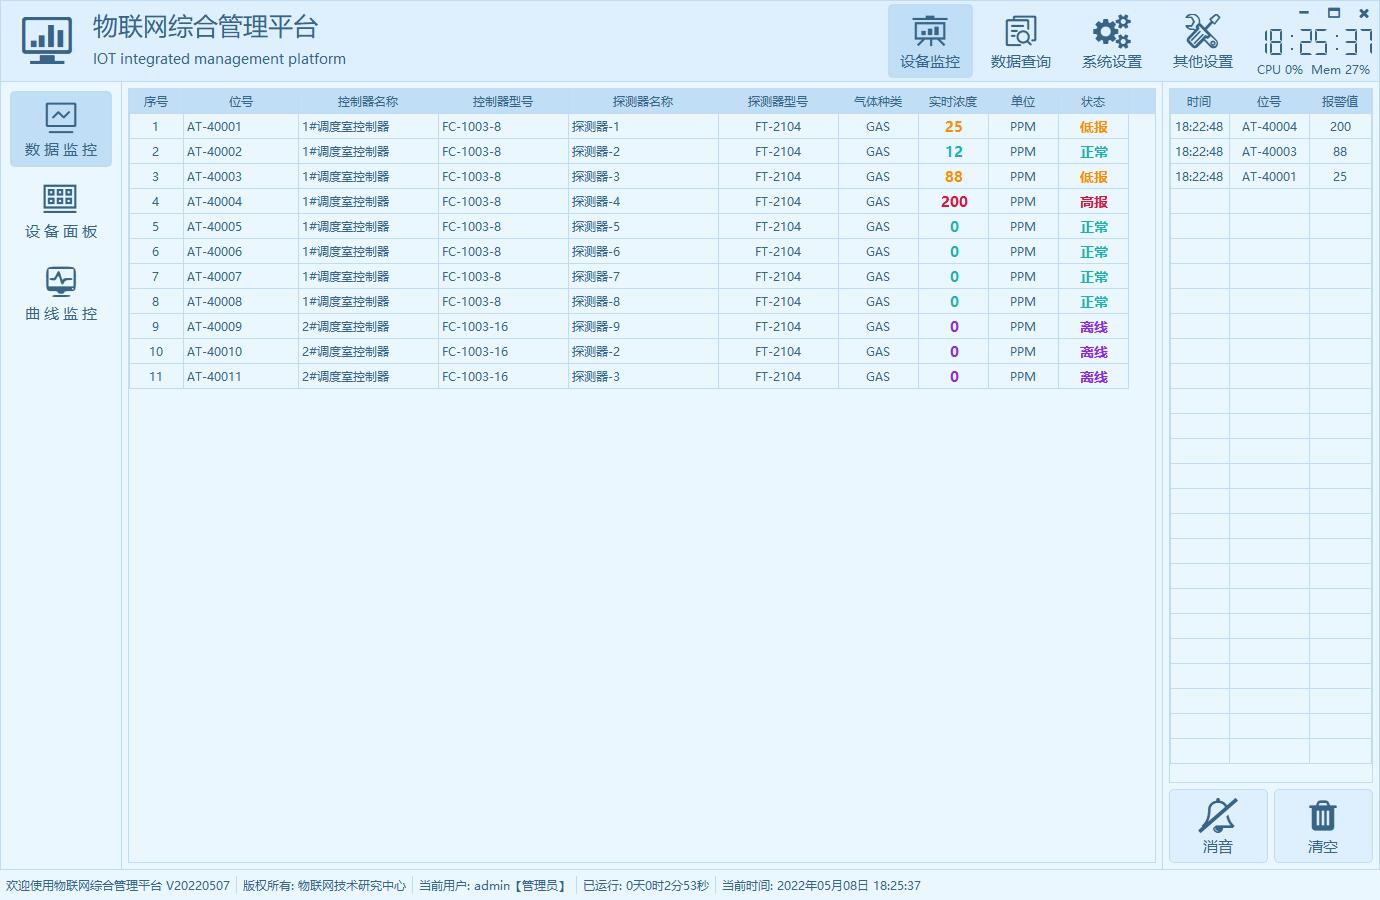The image size is (1380, 900).
Task: Click the 报警值 header in alarm list
Action: pos(1339,102)
